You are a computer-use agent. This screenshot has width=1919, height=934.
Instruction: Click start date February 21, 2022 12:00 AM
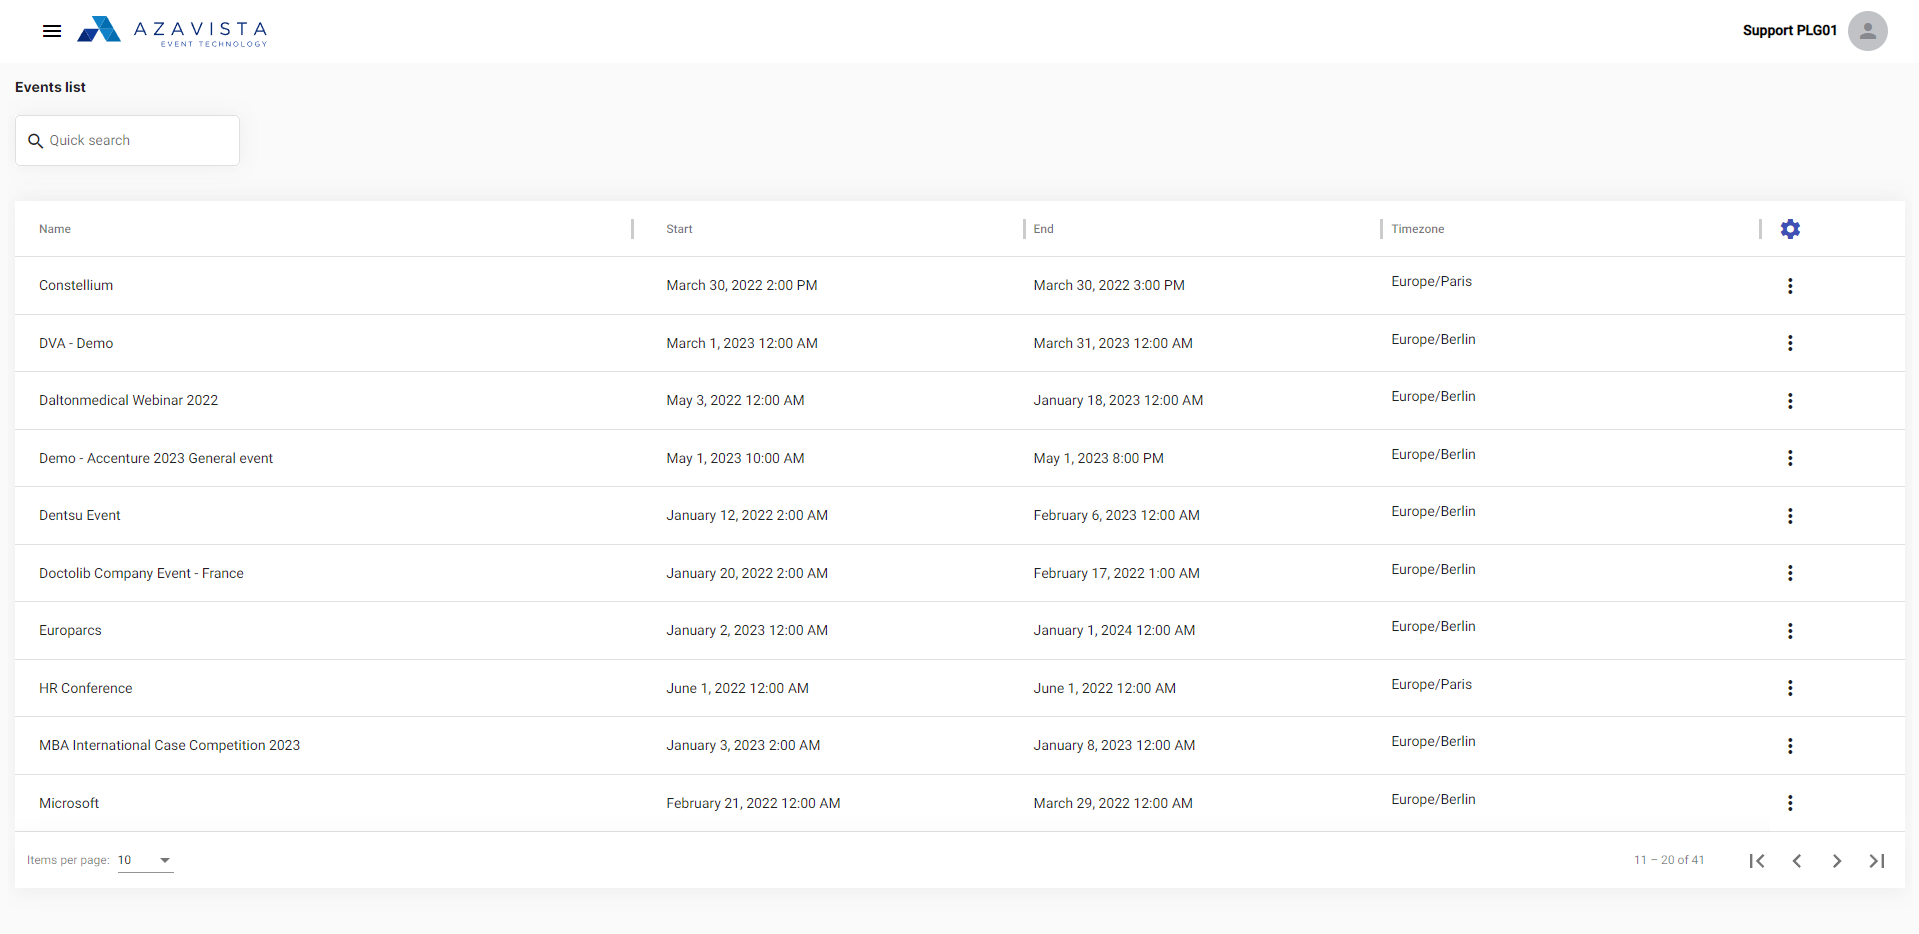(x=753, y=803)
